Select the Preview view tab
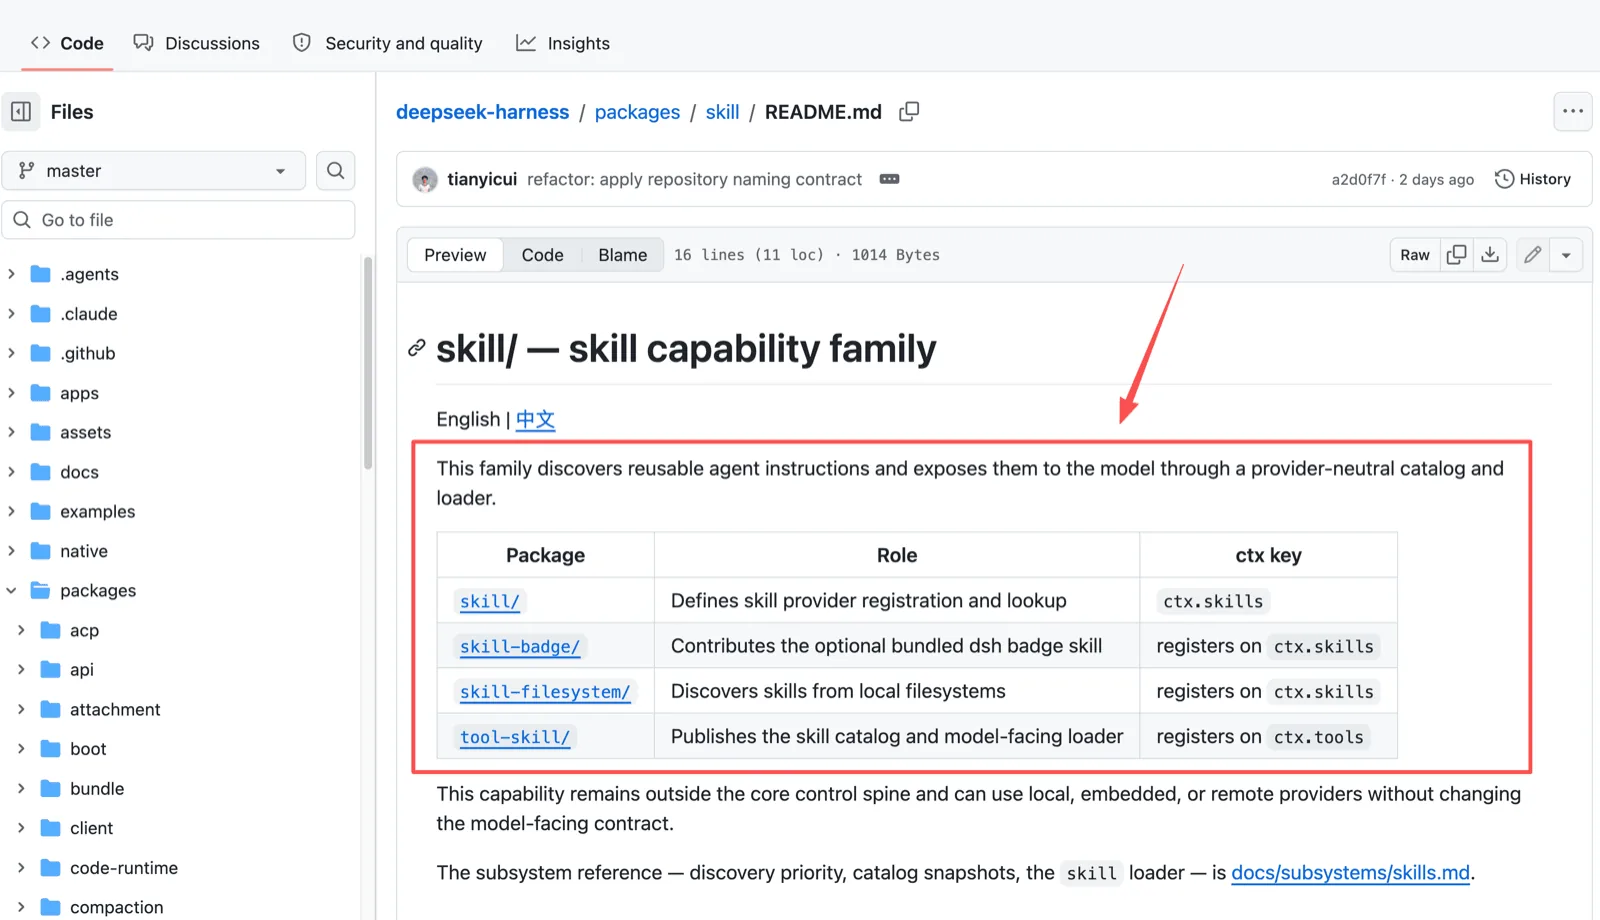Screen dimensions: 1600x920 (x=455, y=255)
